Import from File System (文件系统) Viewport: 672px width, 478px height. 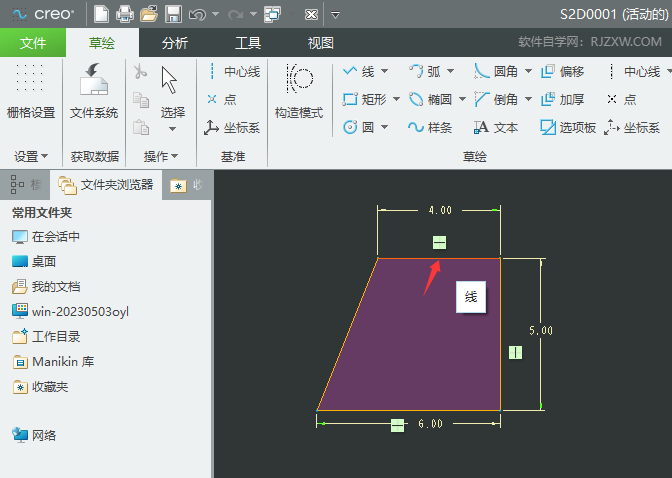(94, 91)
